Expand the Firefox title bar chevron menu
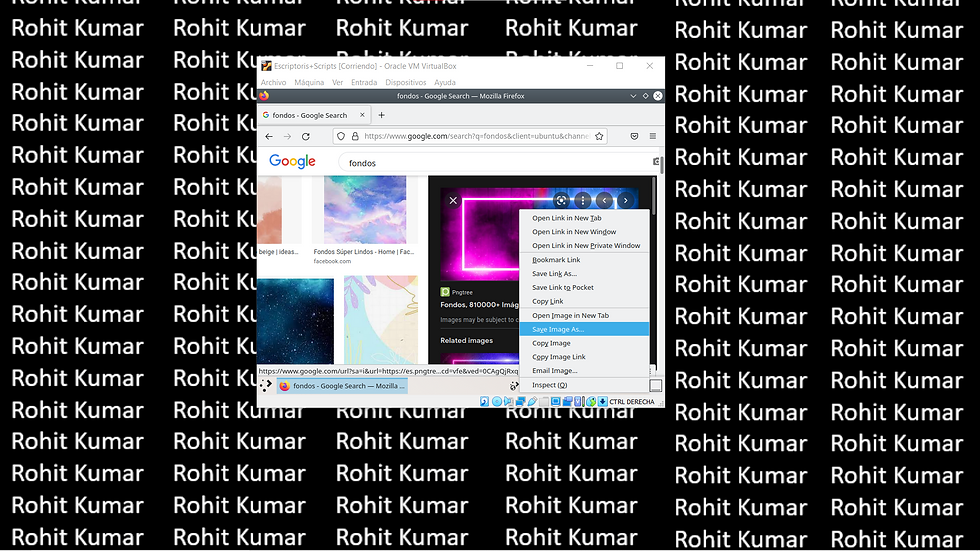Image resolution: width=980 pixels, height=551 pixels. point(633,96)
